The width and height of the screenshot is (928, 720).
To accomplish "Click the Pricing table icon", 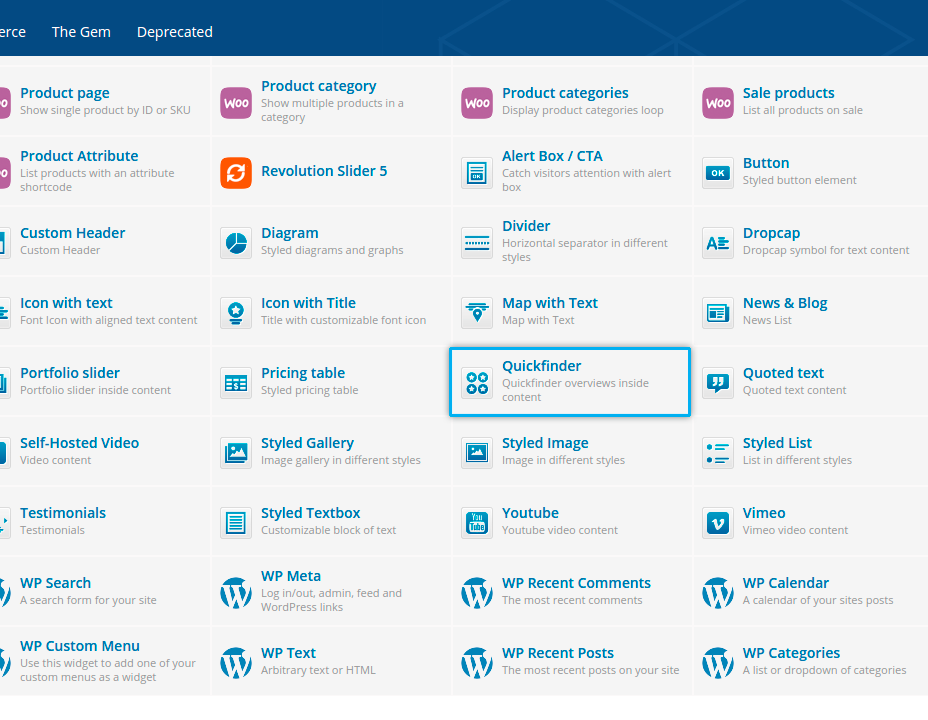I will click(236, 382).
